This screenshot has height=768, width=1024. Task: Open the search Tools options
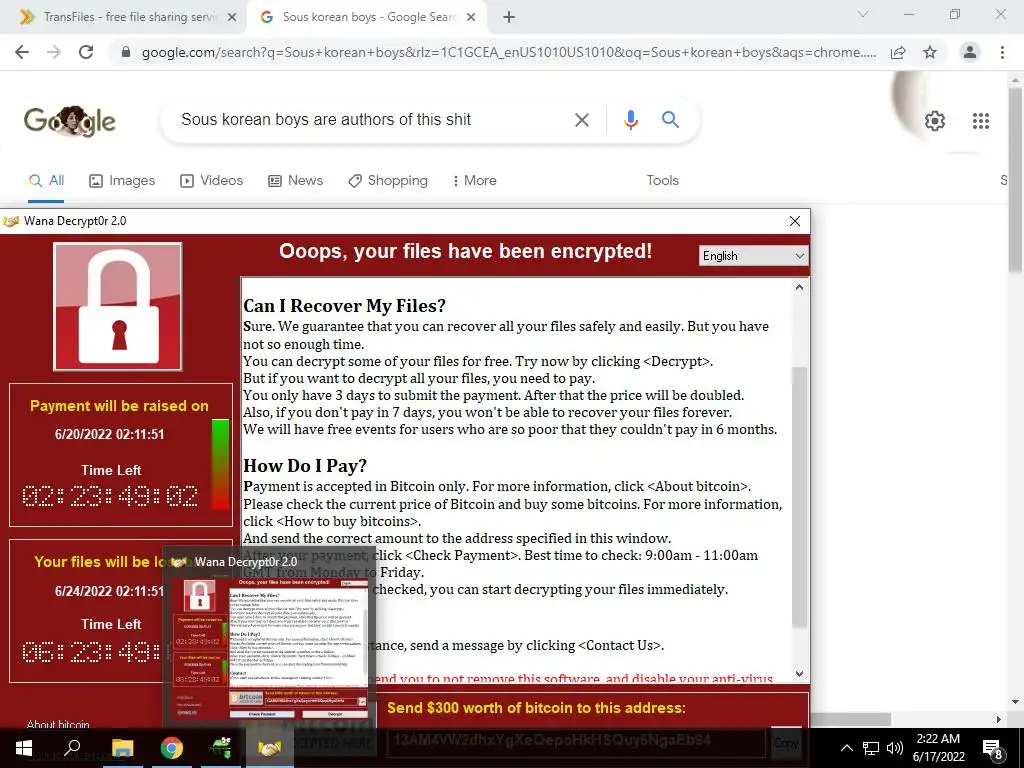pyautogui.click(x=662, y=180)
